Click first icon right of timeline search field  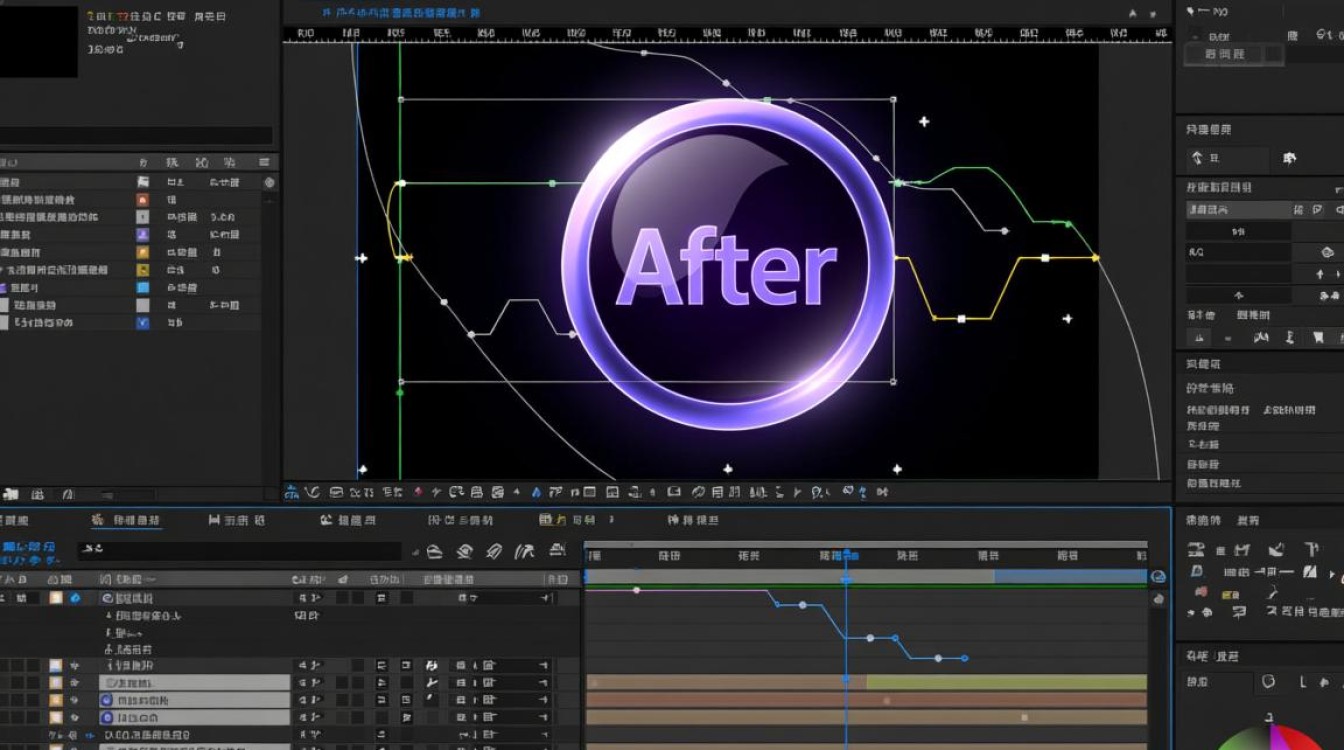434,551
